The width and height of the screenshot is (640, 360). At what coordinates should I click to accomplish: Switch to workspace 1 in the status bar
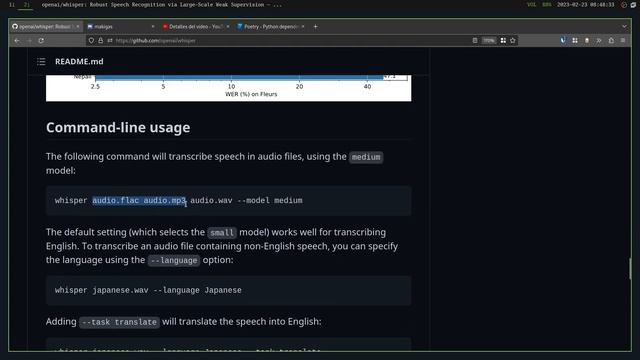tap(12, 4)
